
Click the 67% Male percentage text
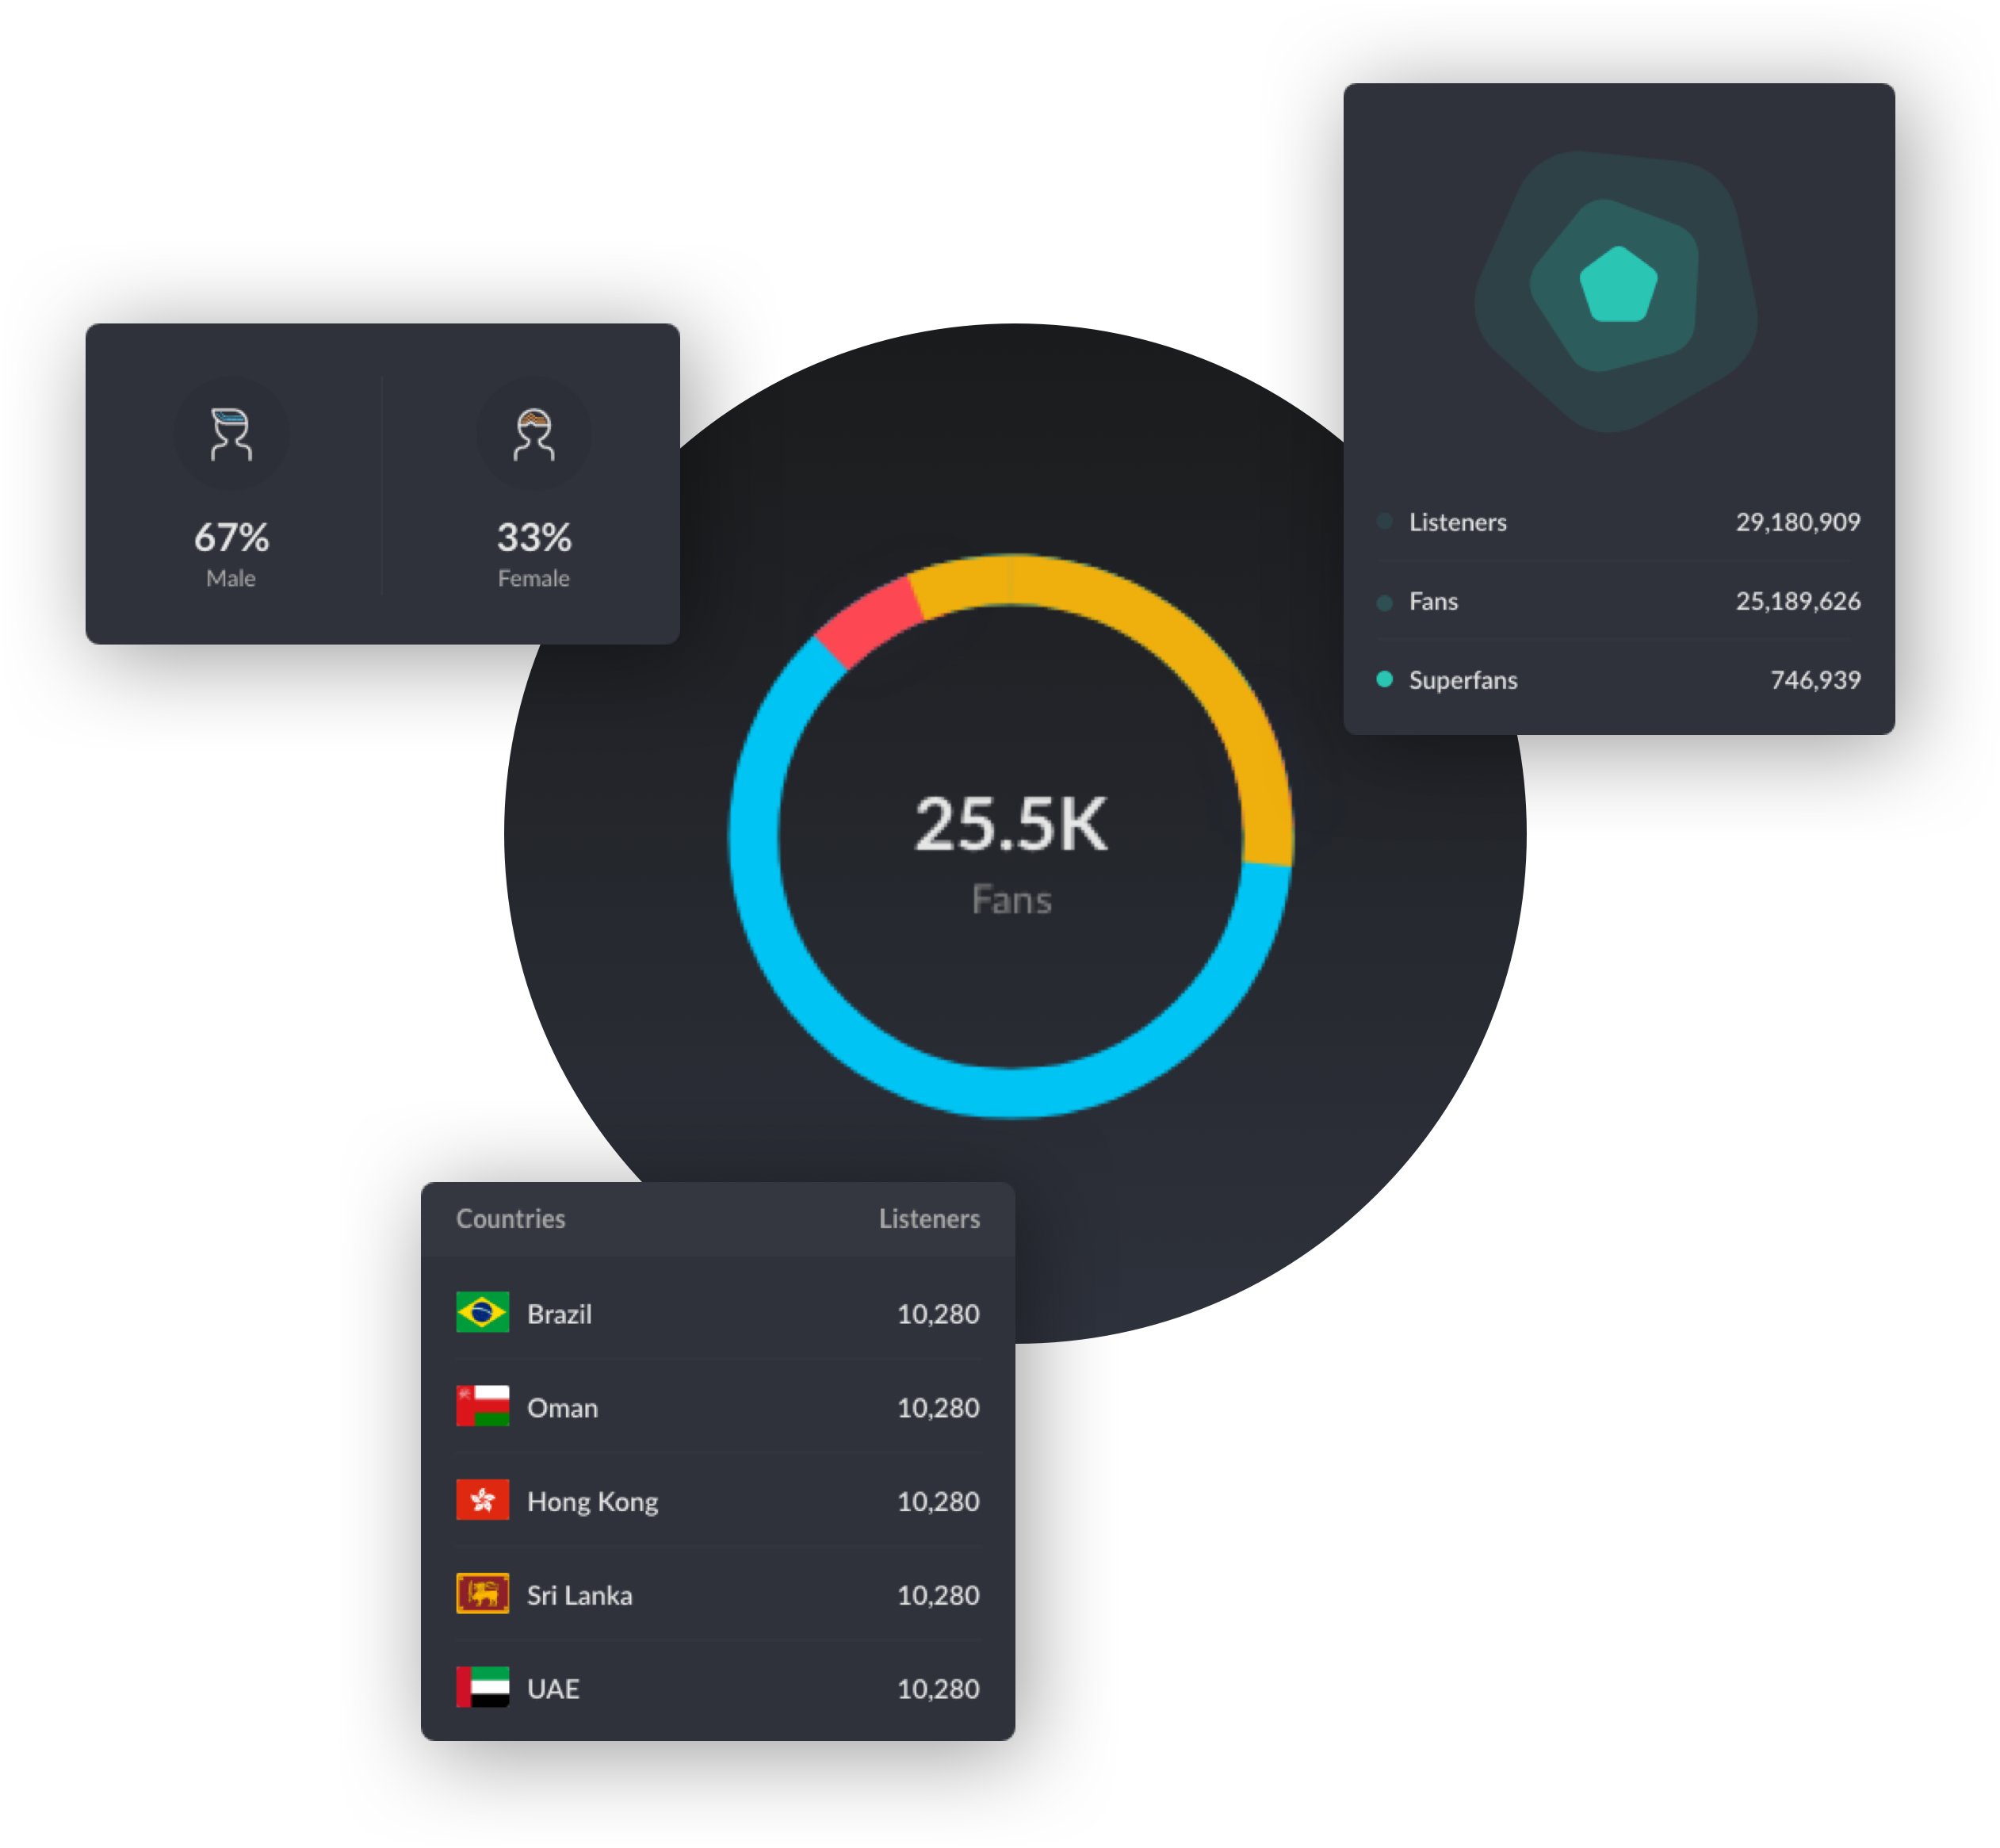click(x=231, y=538)
